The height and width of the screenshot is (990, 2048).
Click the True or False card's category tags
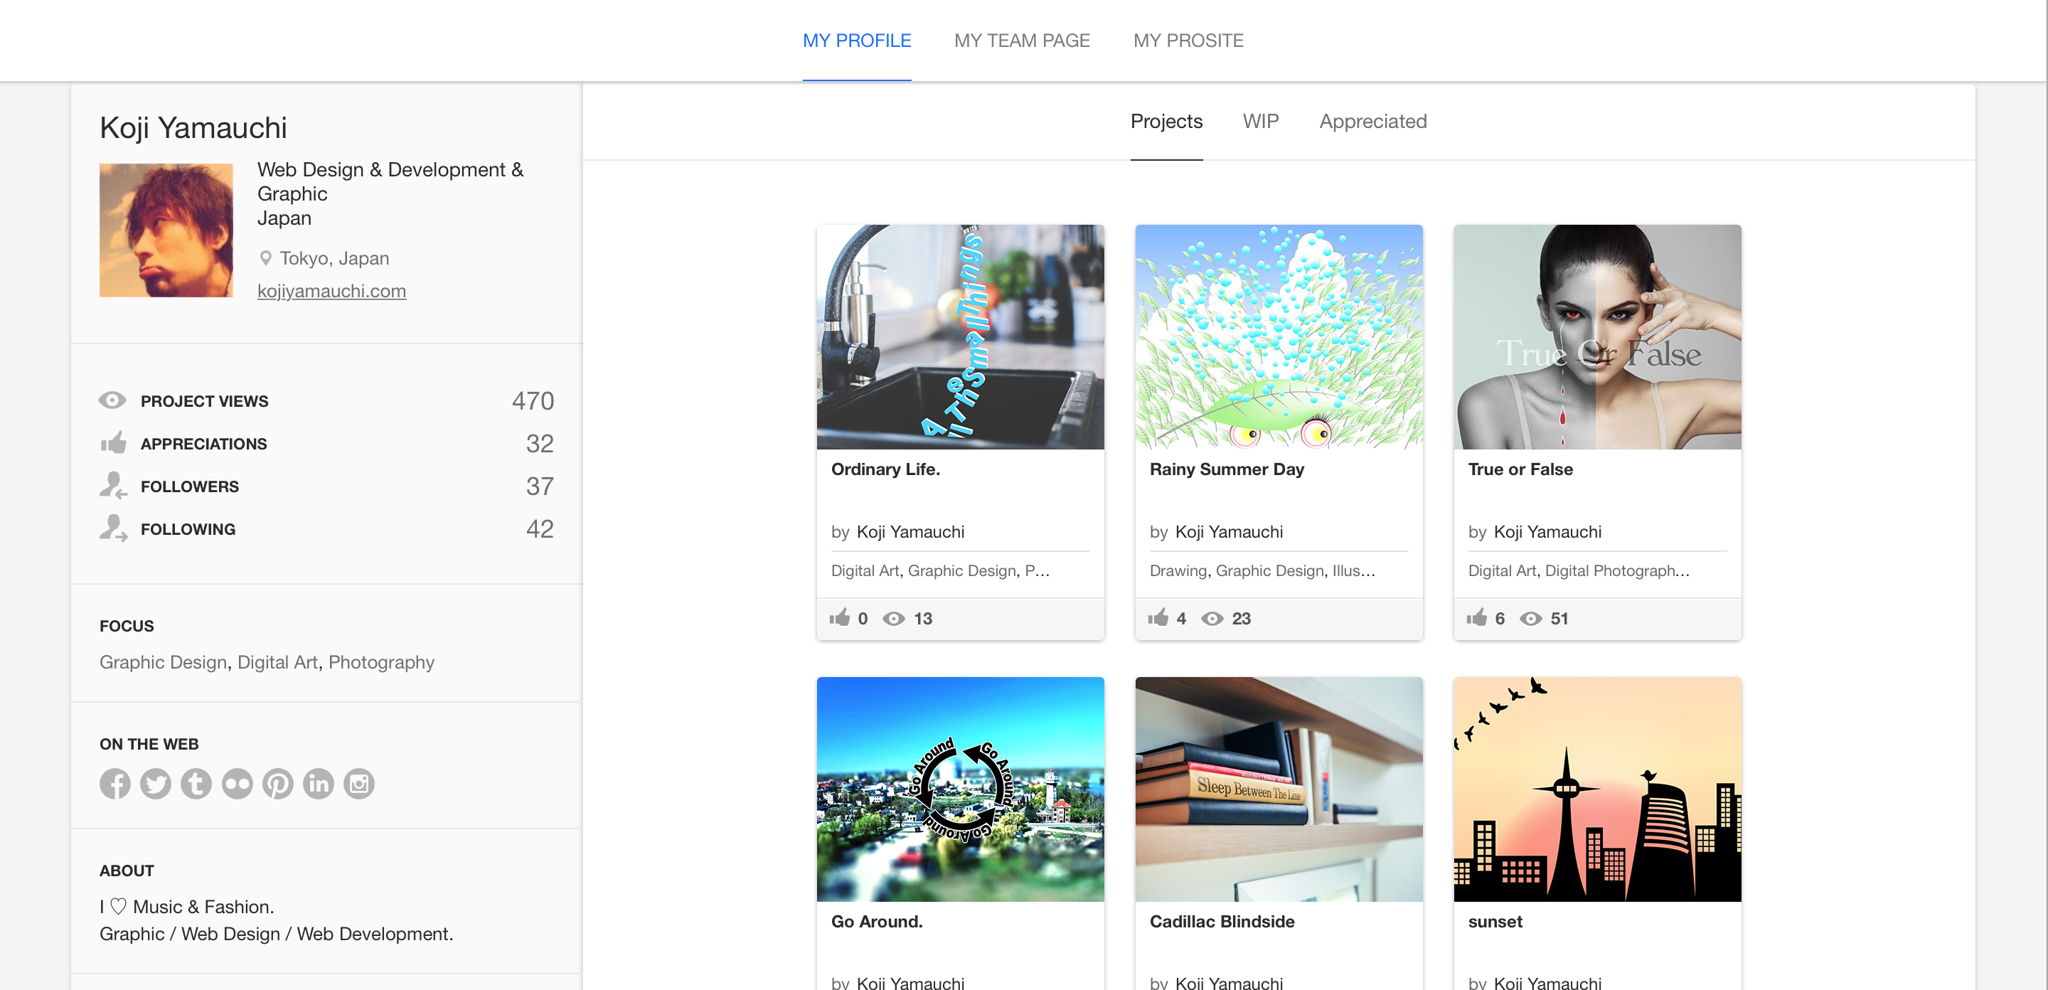tap(1579, 571)
